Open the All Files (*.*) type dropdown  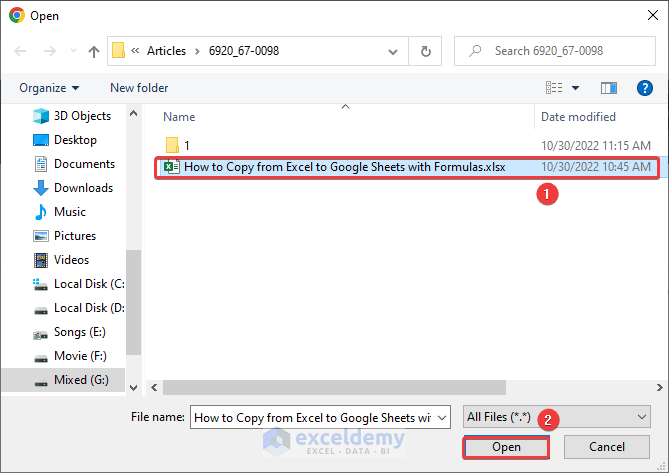[556, 417]
